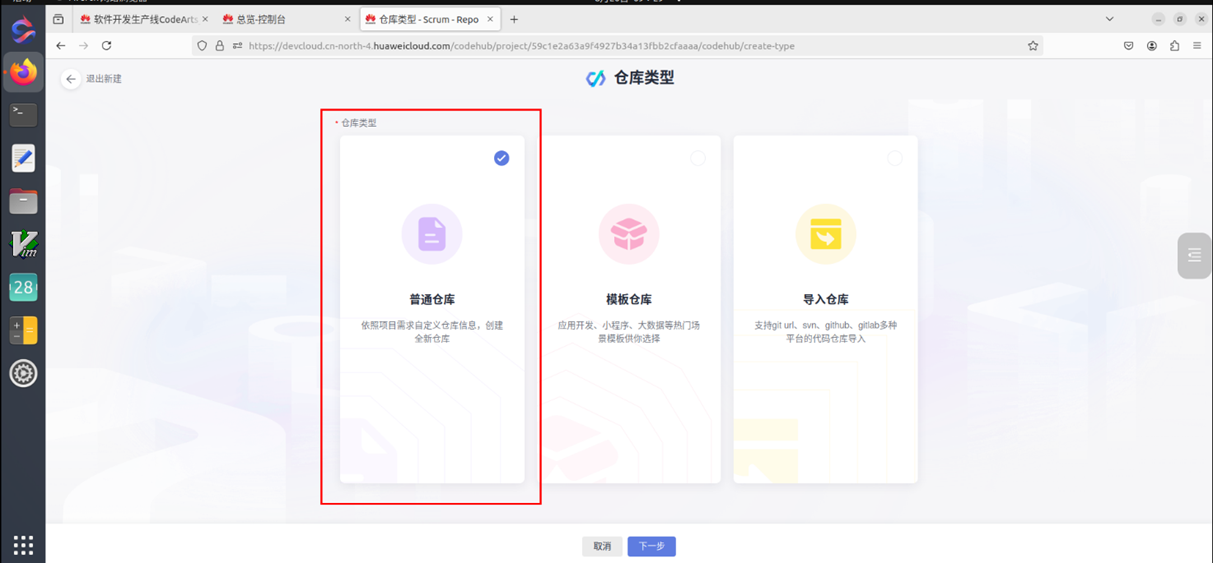Click the tracking protection shield icon

click(x=202, y=46)
